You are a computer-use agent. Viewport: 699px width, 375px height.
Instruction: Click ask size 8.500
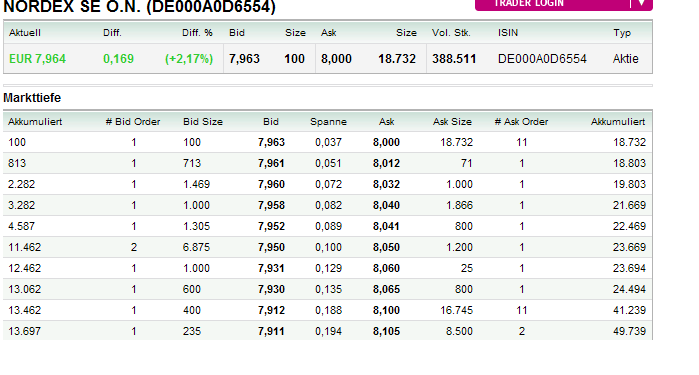coord(459,331)
